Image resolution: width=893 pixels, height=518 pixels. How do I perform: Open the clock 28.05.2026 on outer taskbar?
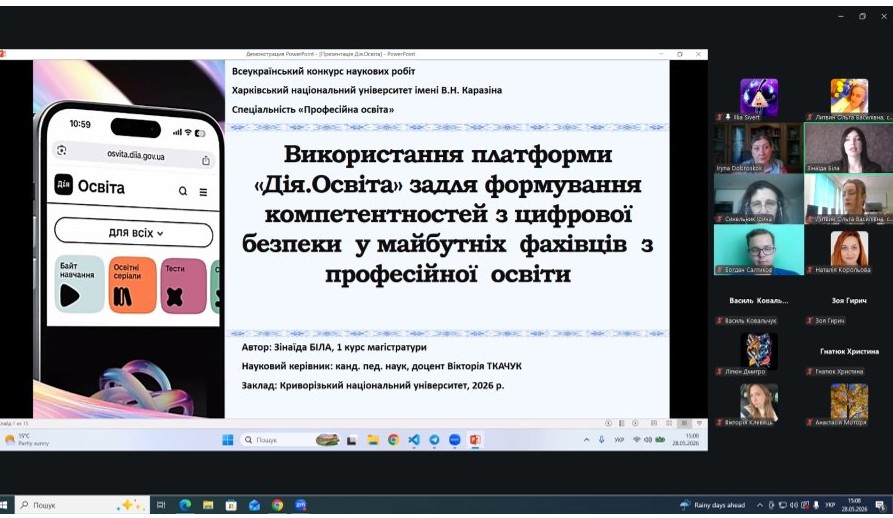(854, 505)
